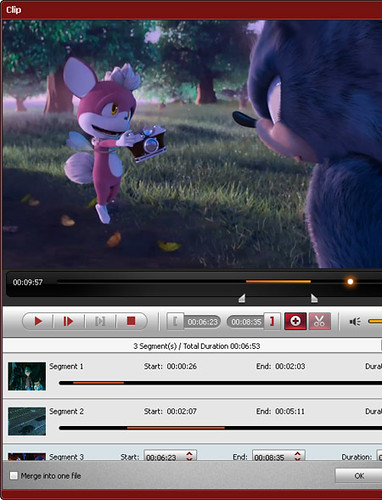Image resolution: width=382 pixels, height=500 pixels.
Task: Click the next frame button
Action: (68, 321)
